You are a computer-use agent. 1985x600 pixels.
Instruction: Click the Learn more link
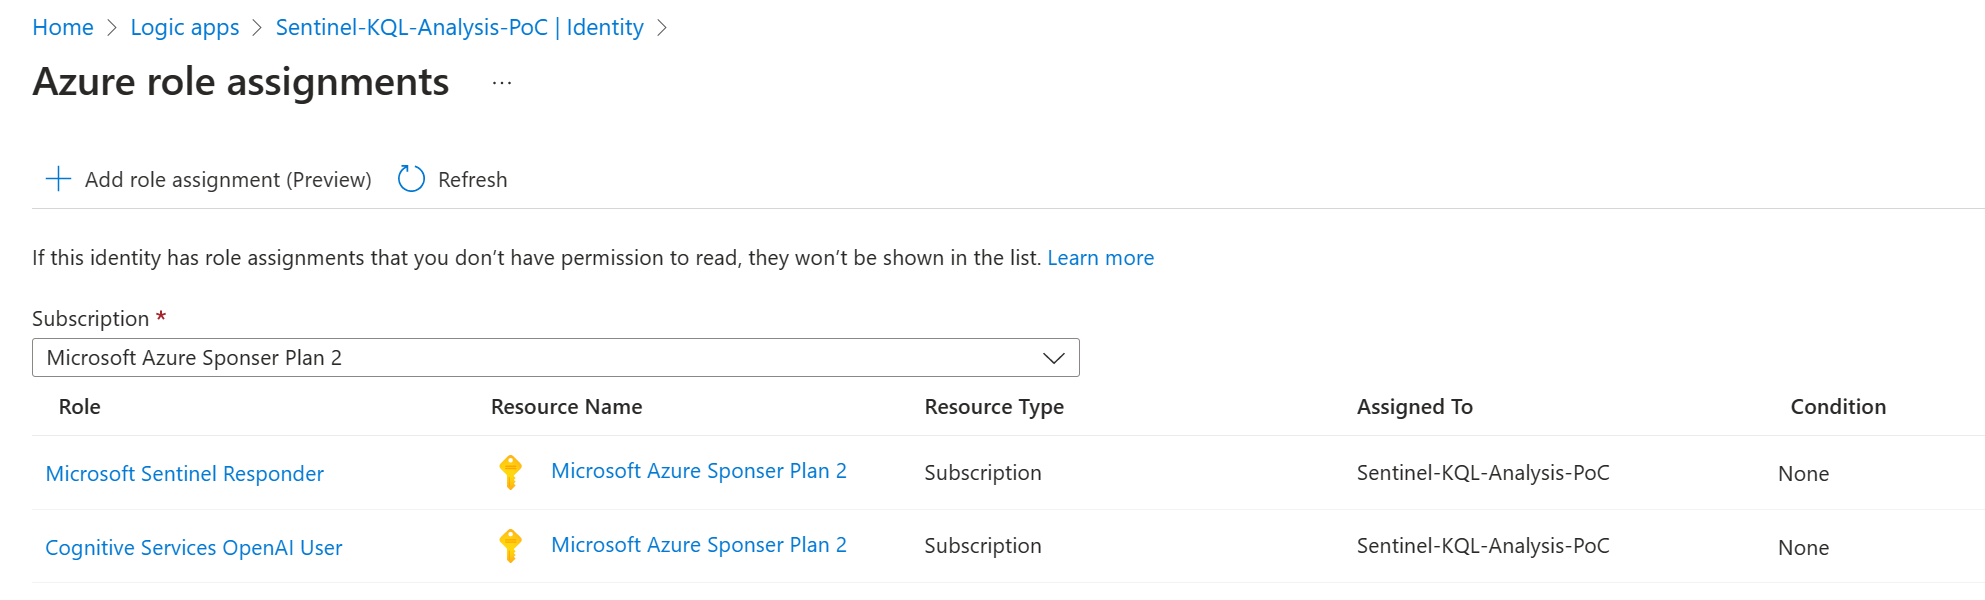pos(1100,258)
